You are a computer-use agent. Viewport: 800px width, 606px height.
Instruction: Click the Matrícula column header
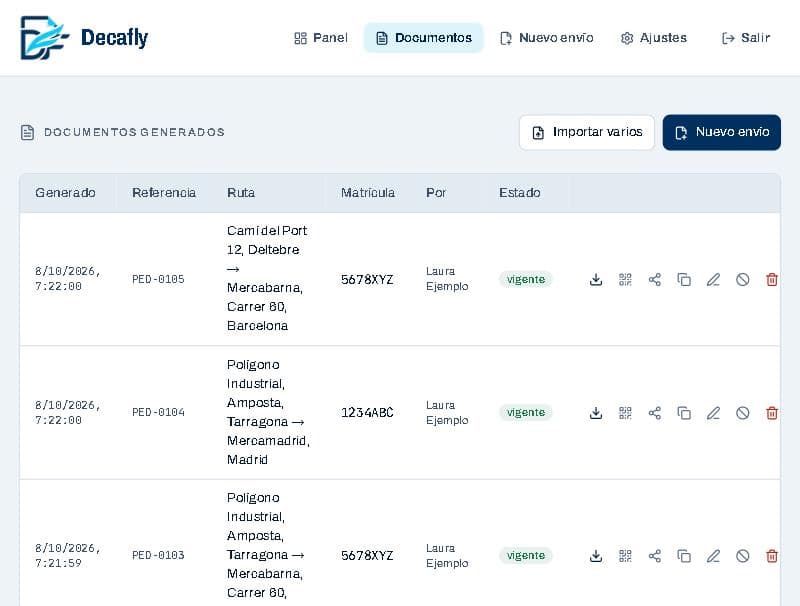click(x=368, y=193)
